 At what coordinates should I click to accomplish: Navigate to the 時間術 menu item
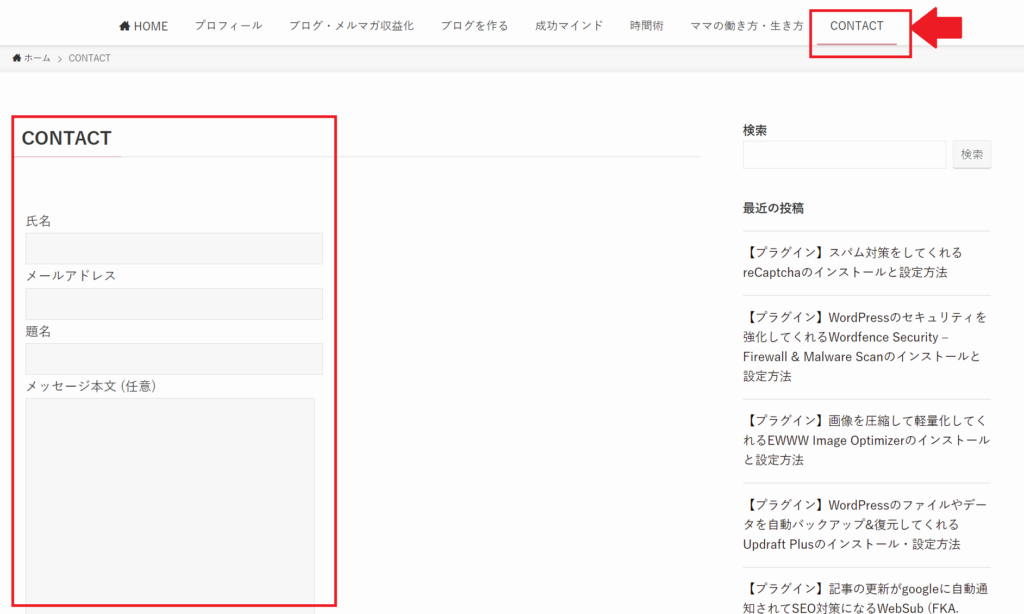point(647,26)
